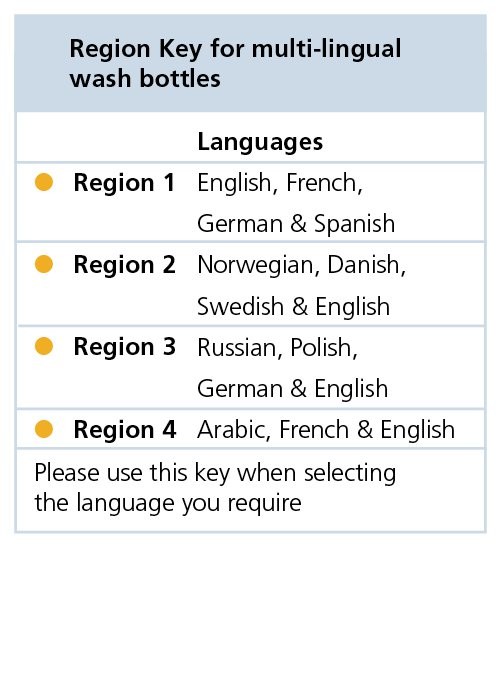Click the text Swedish & English
The width and height of the screenshot is (500, 700).
click(x=293, y=306)
